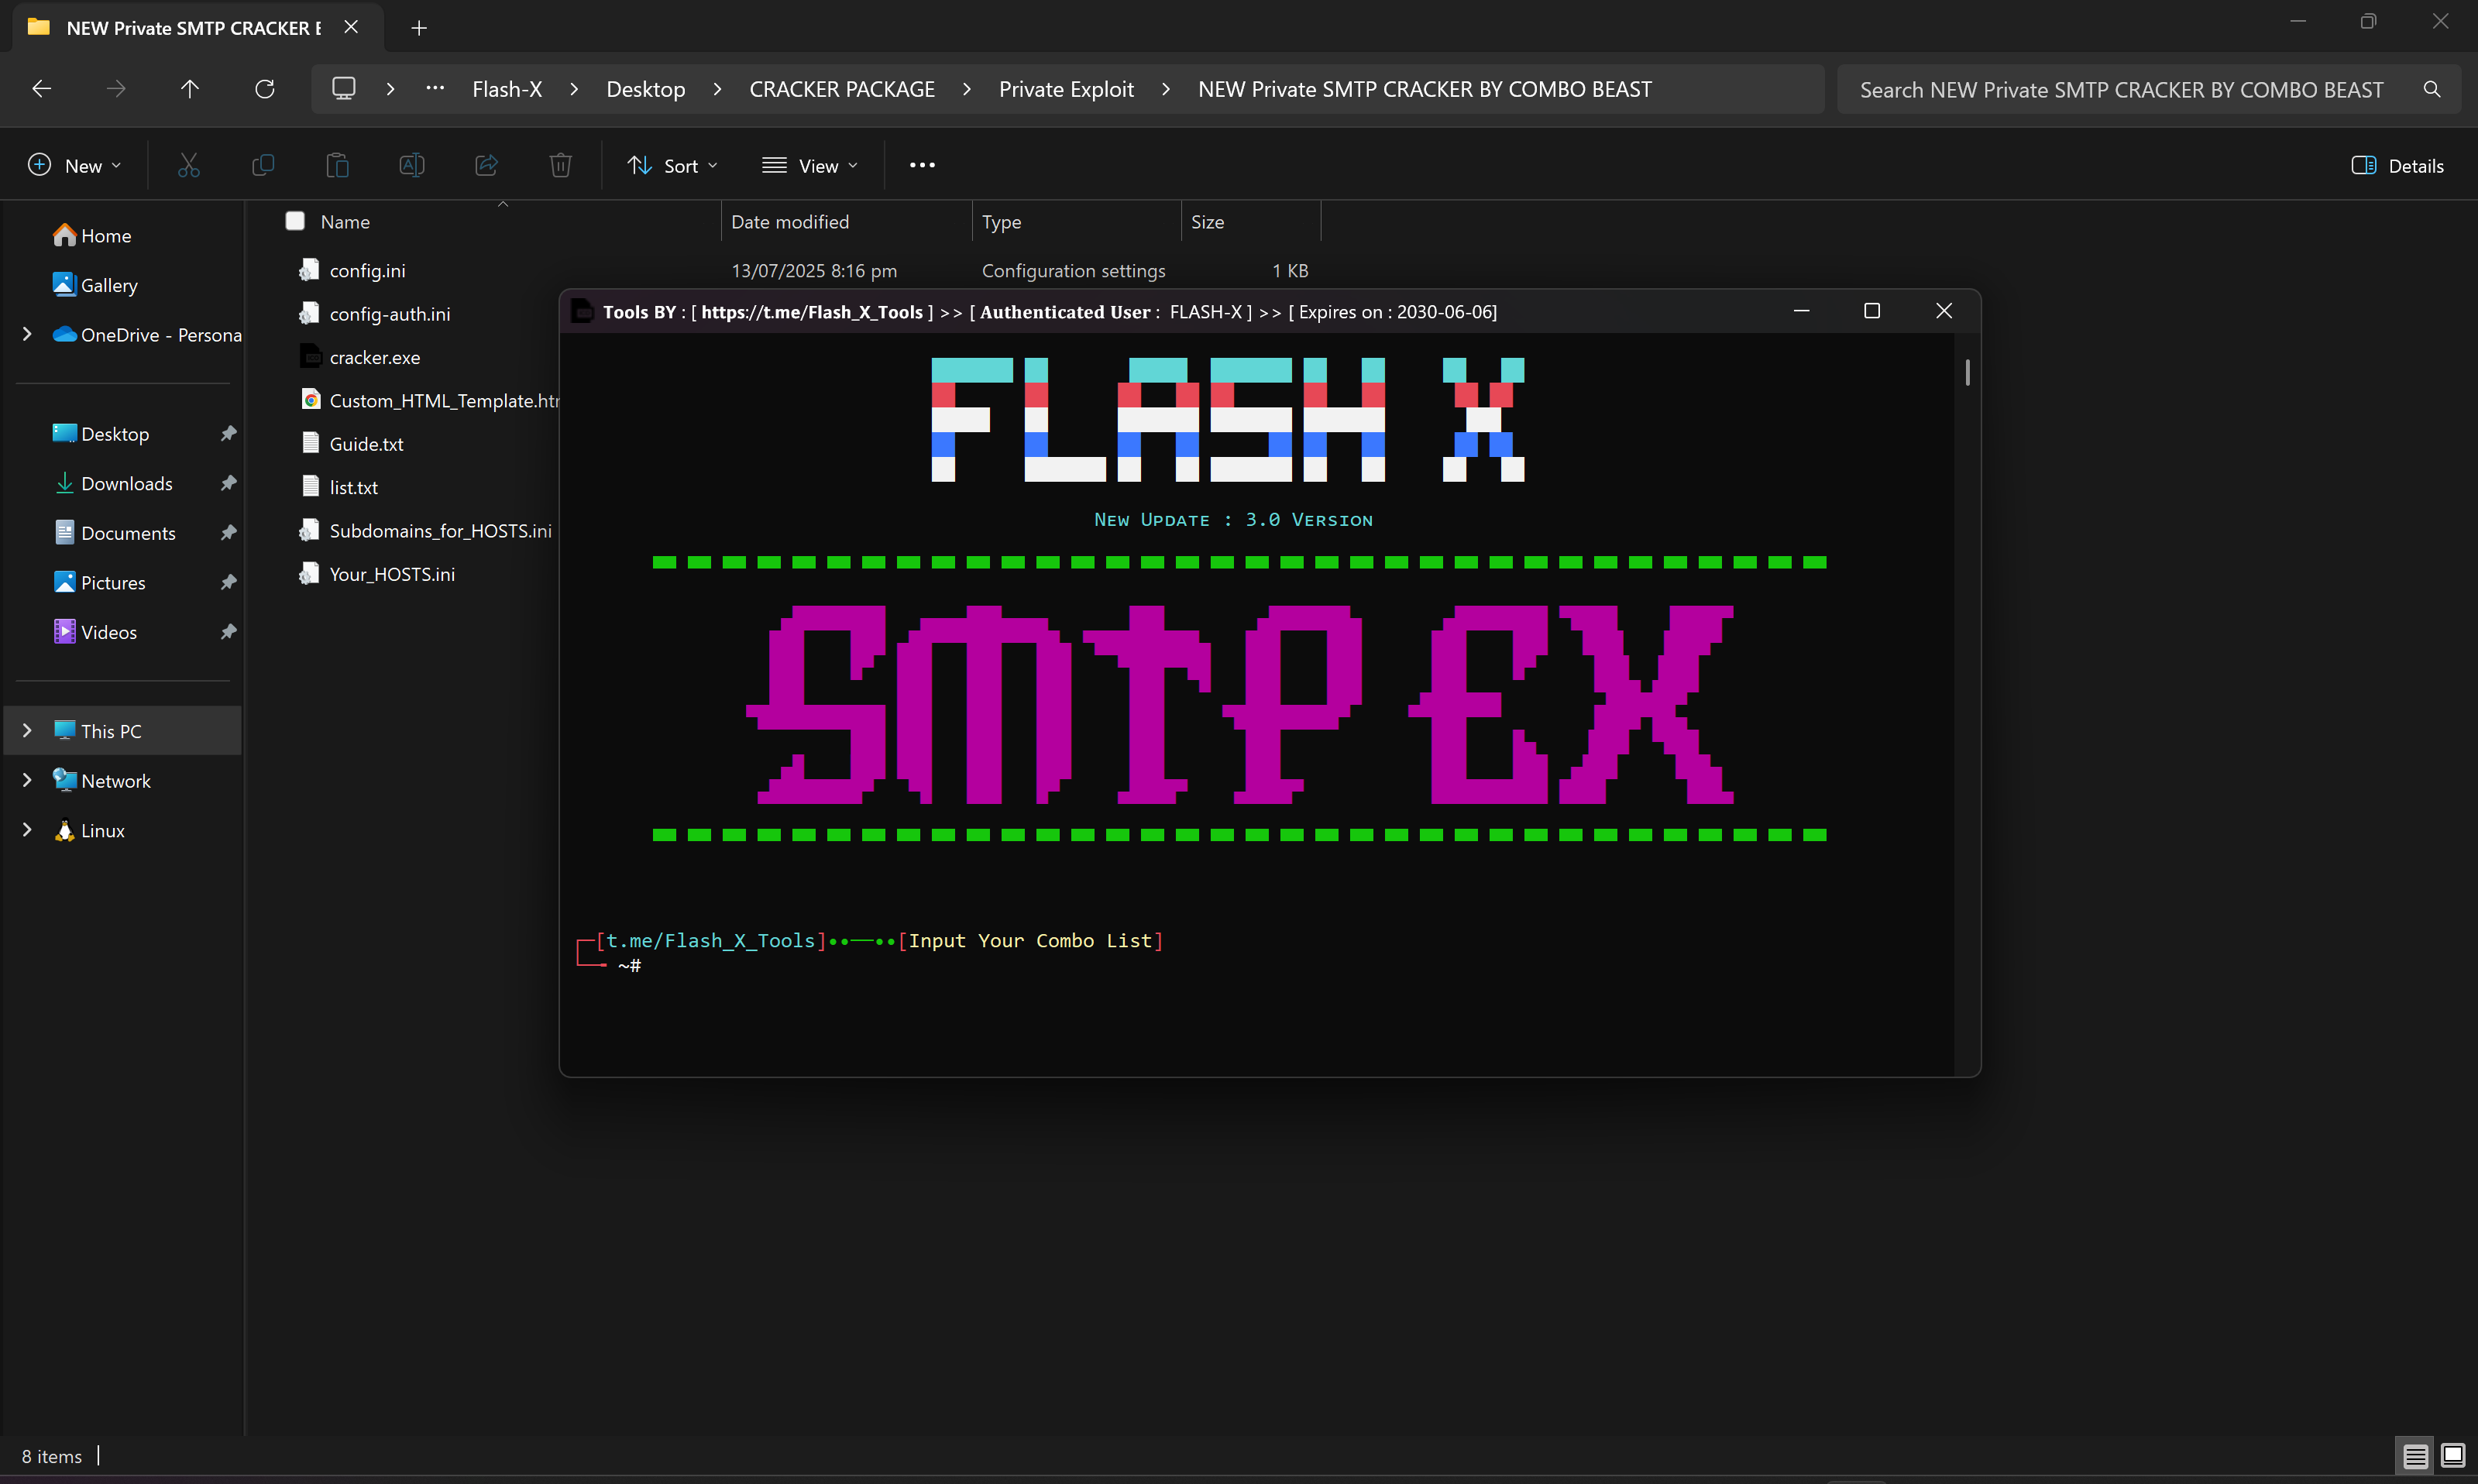Click the Paste icon in the toolbar
The width and height of the screenshot is (2478, 1484).
click(337, 164)
